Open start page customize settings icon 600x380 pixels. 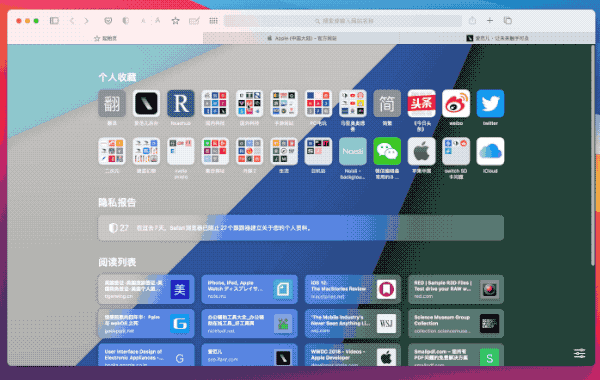(579, 353)
